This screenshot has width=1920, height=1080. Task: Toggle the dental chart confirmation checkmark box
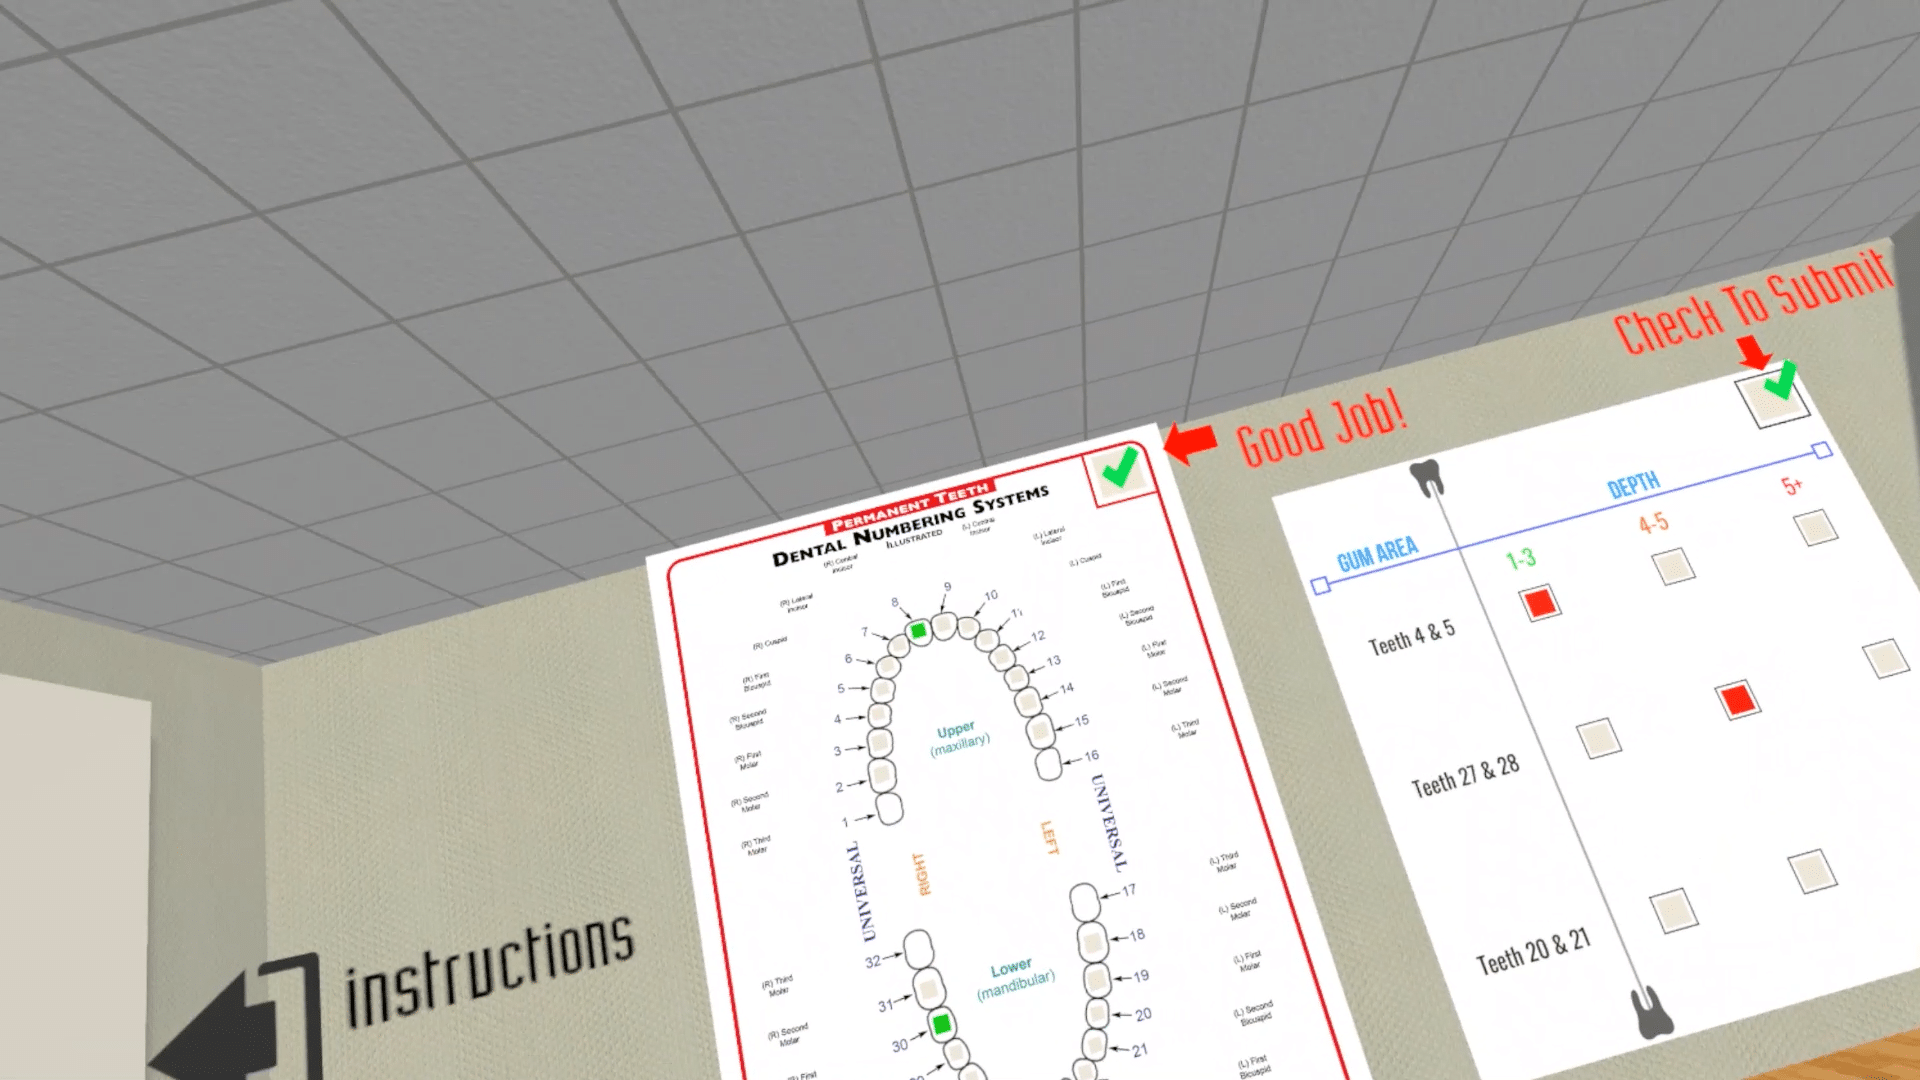(x=1119, y=473)
